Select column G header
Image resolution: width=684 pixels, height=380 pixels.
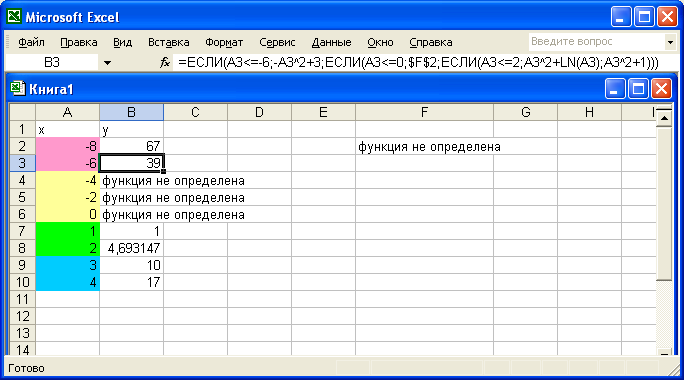point(526,113)
